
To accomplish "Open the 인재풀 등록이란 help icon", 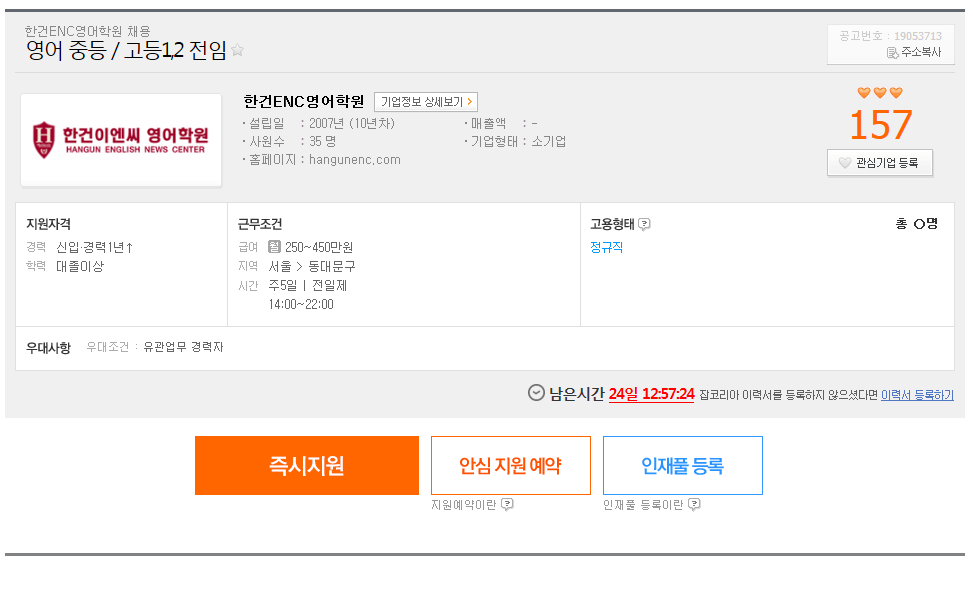I will coord(694,505).
